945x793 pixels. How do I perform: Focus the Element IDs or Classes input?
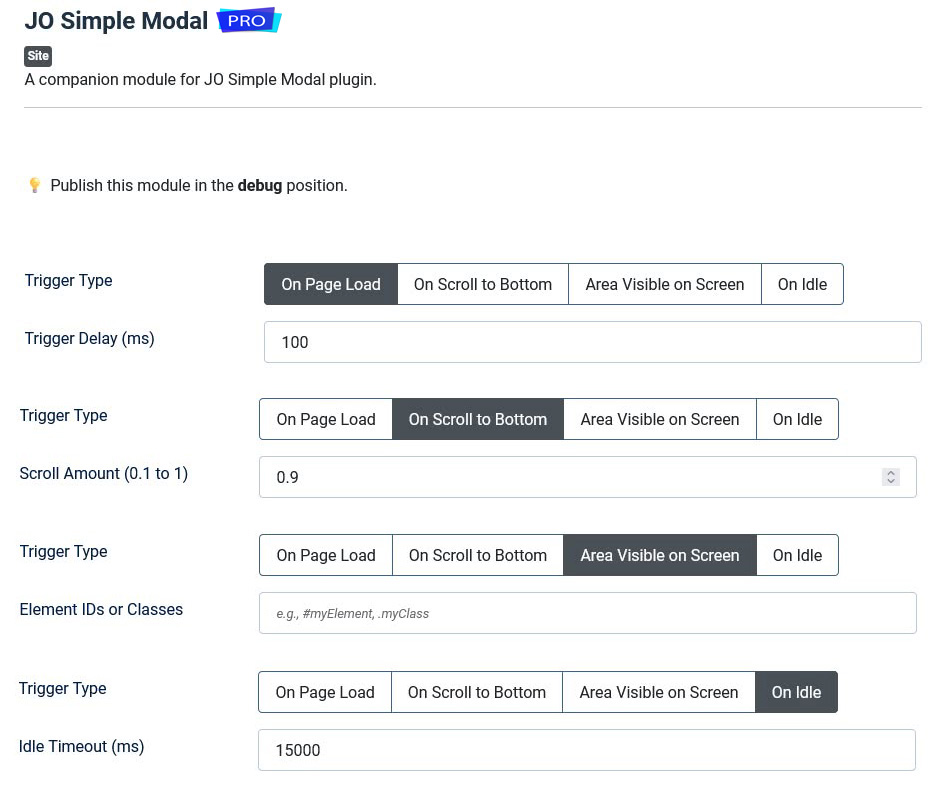[588, 613]
